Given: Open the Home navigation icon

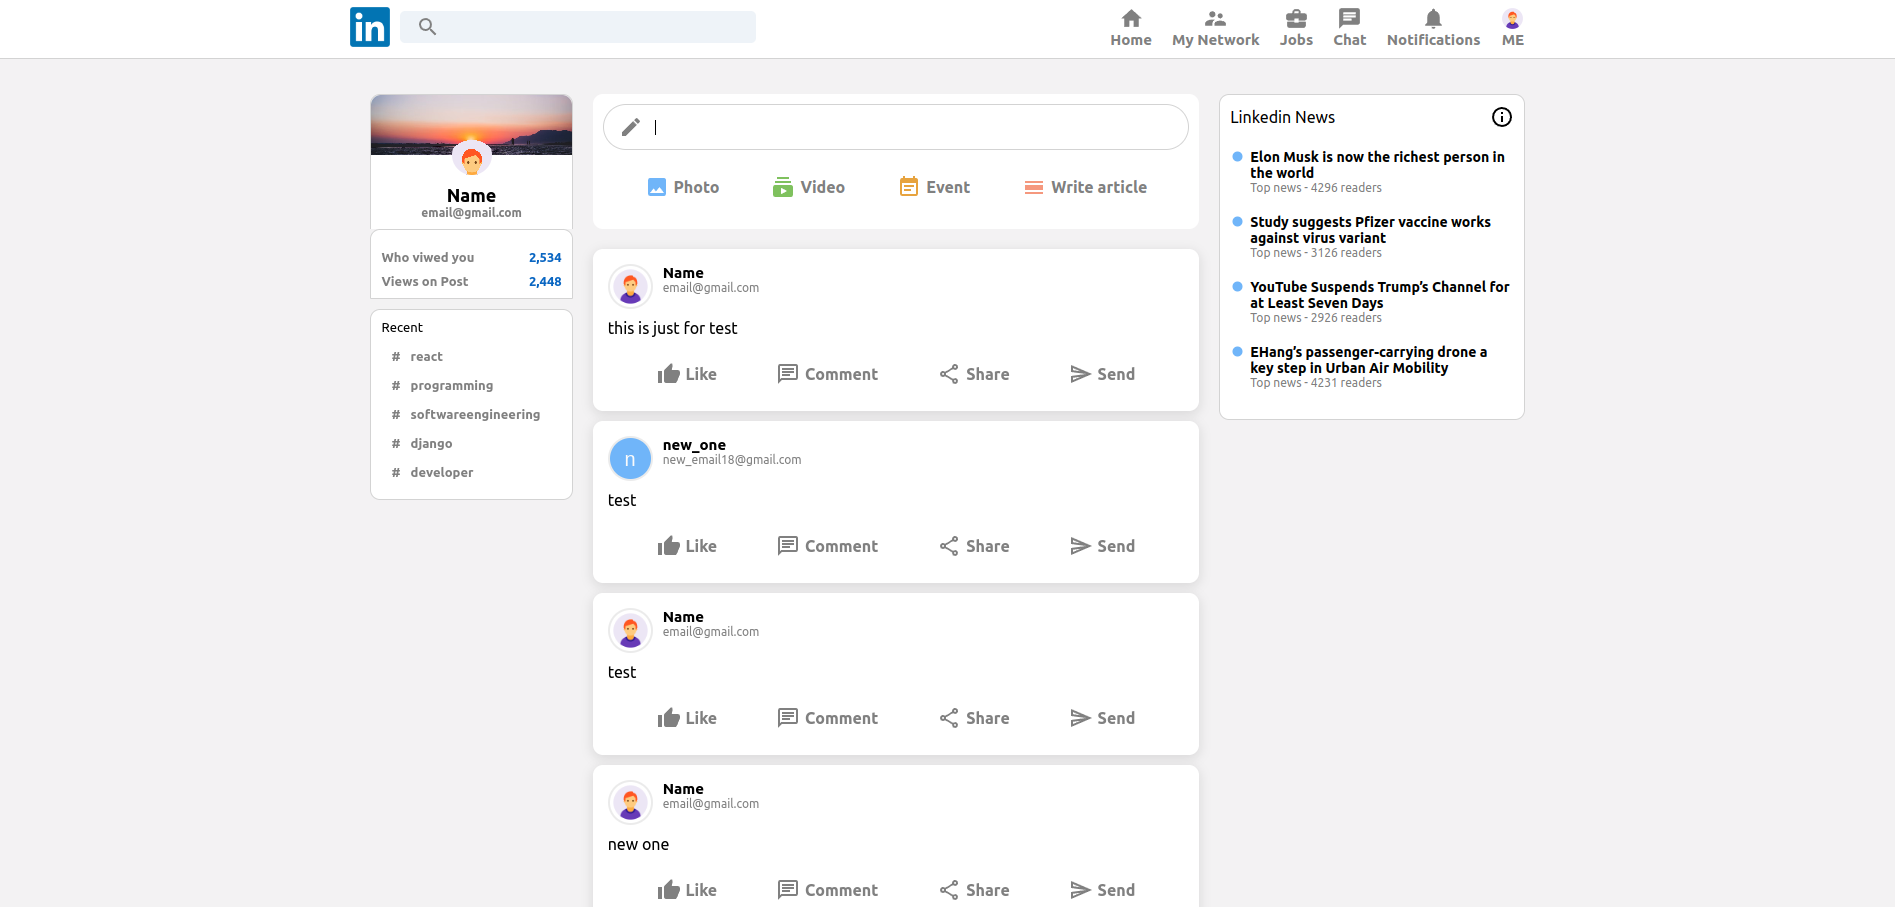Looking at the screenshot, I should coord(1130,19).
